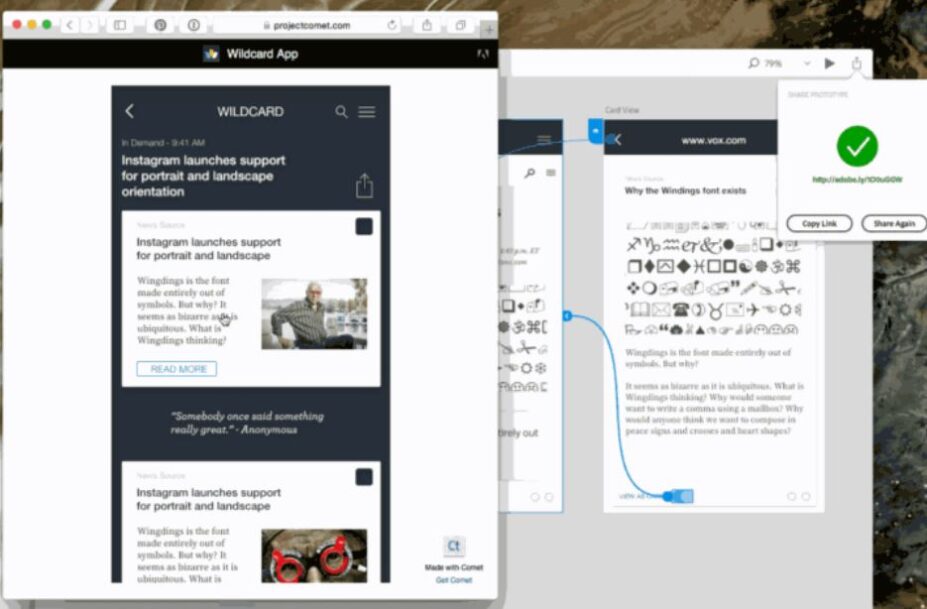Check the dark square on first card
927x609 pixels.
pyautogui.click(x=364, y=227)
